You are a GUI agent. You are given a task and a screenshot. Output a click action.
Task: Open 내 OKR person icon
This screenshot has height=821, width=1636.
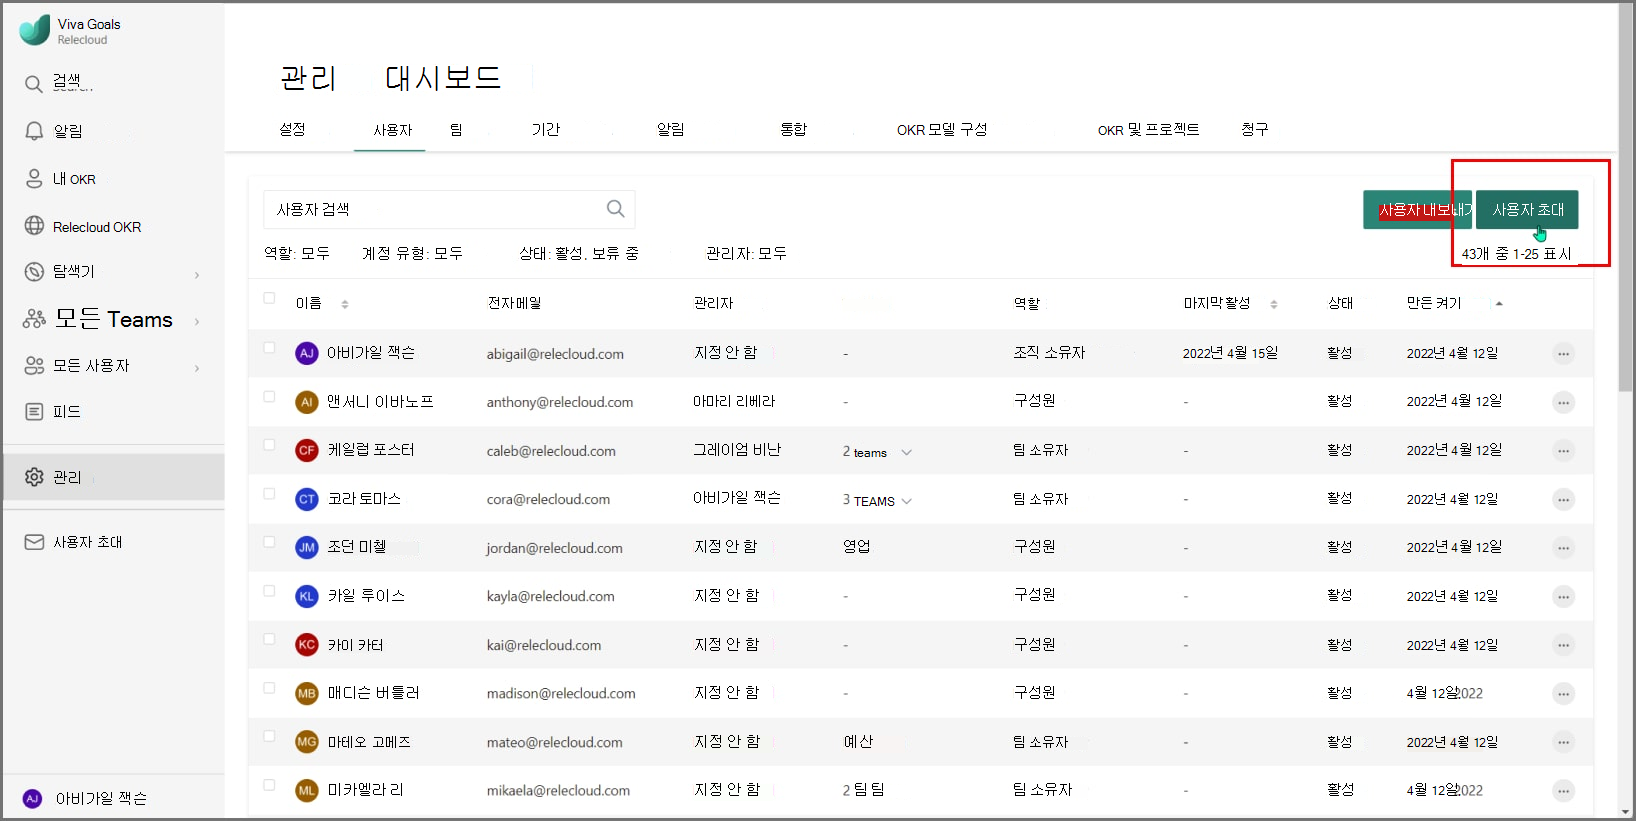(x=34, y=179)
